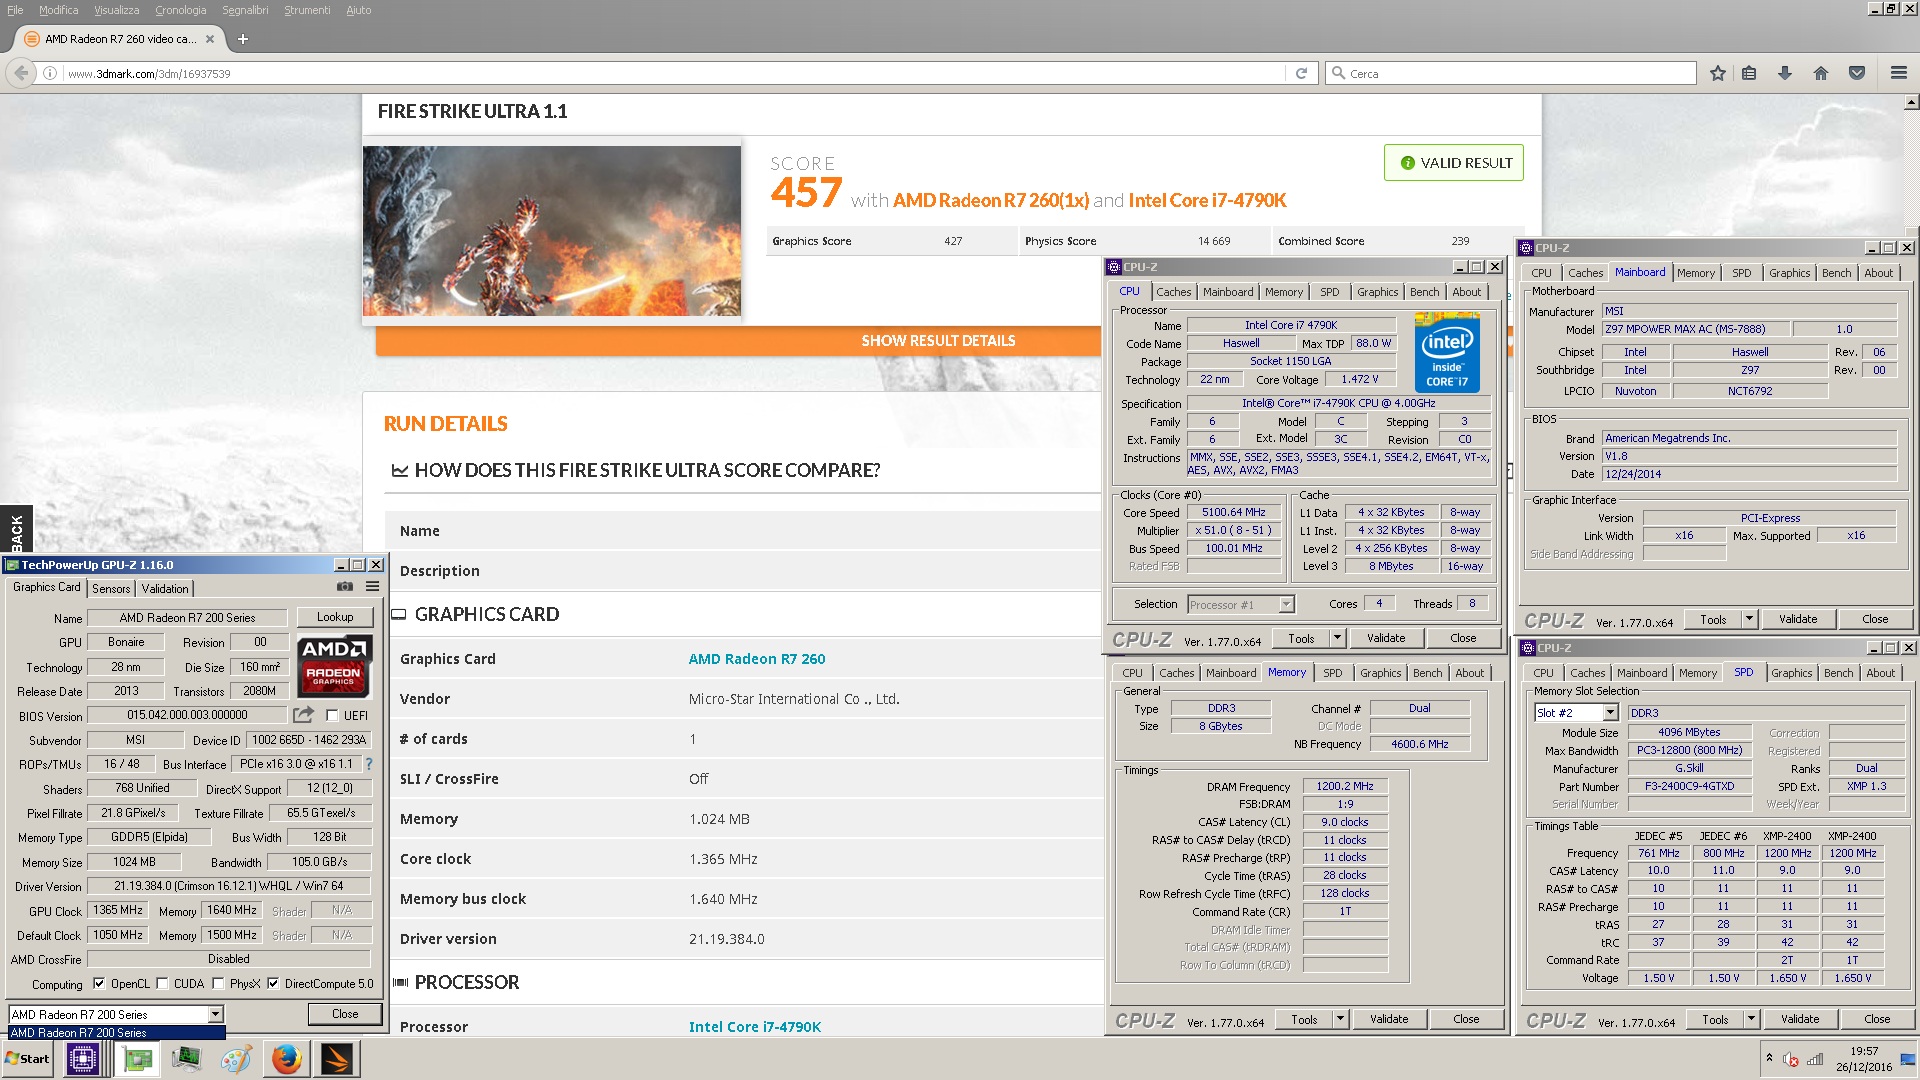Select About tab in CPU-Z SPD window
Viewport: 1920px width, 1080px height.
tap(1880, 673)
